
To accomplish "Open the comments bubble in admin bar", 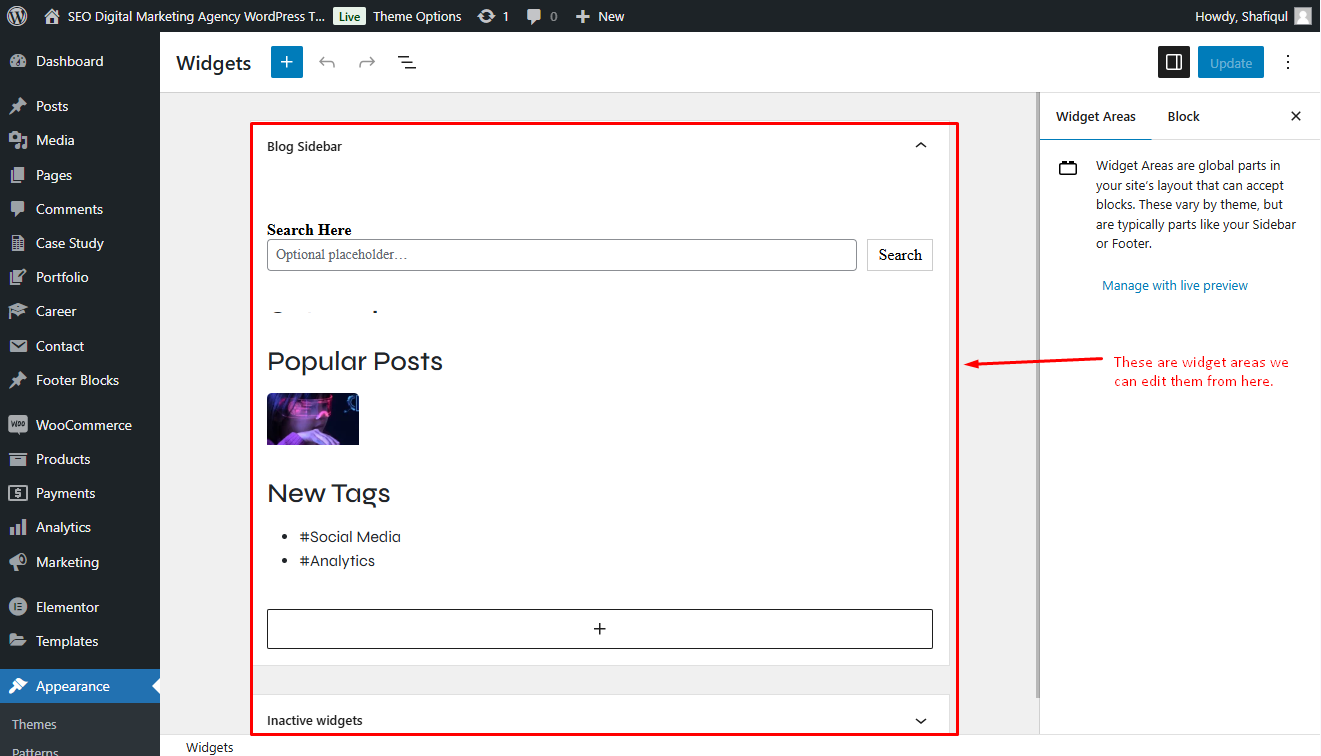I will [534, 16].
